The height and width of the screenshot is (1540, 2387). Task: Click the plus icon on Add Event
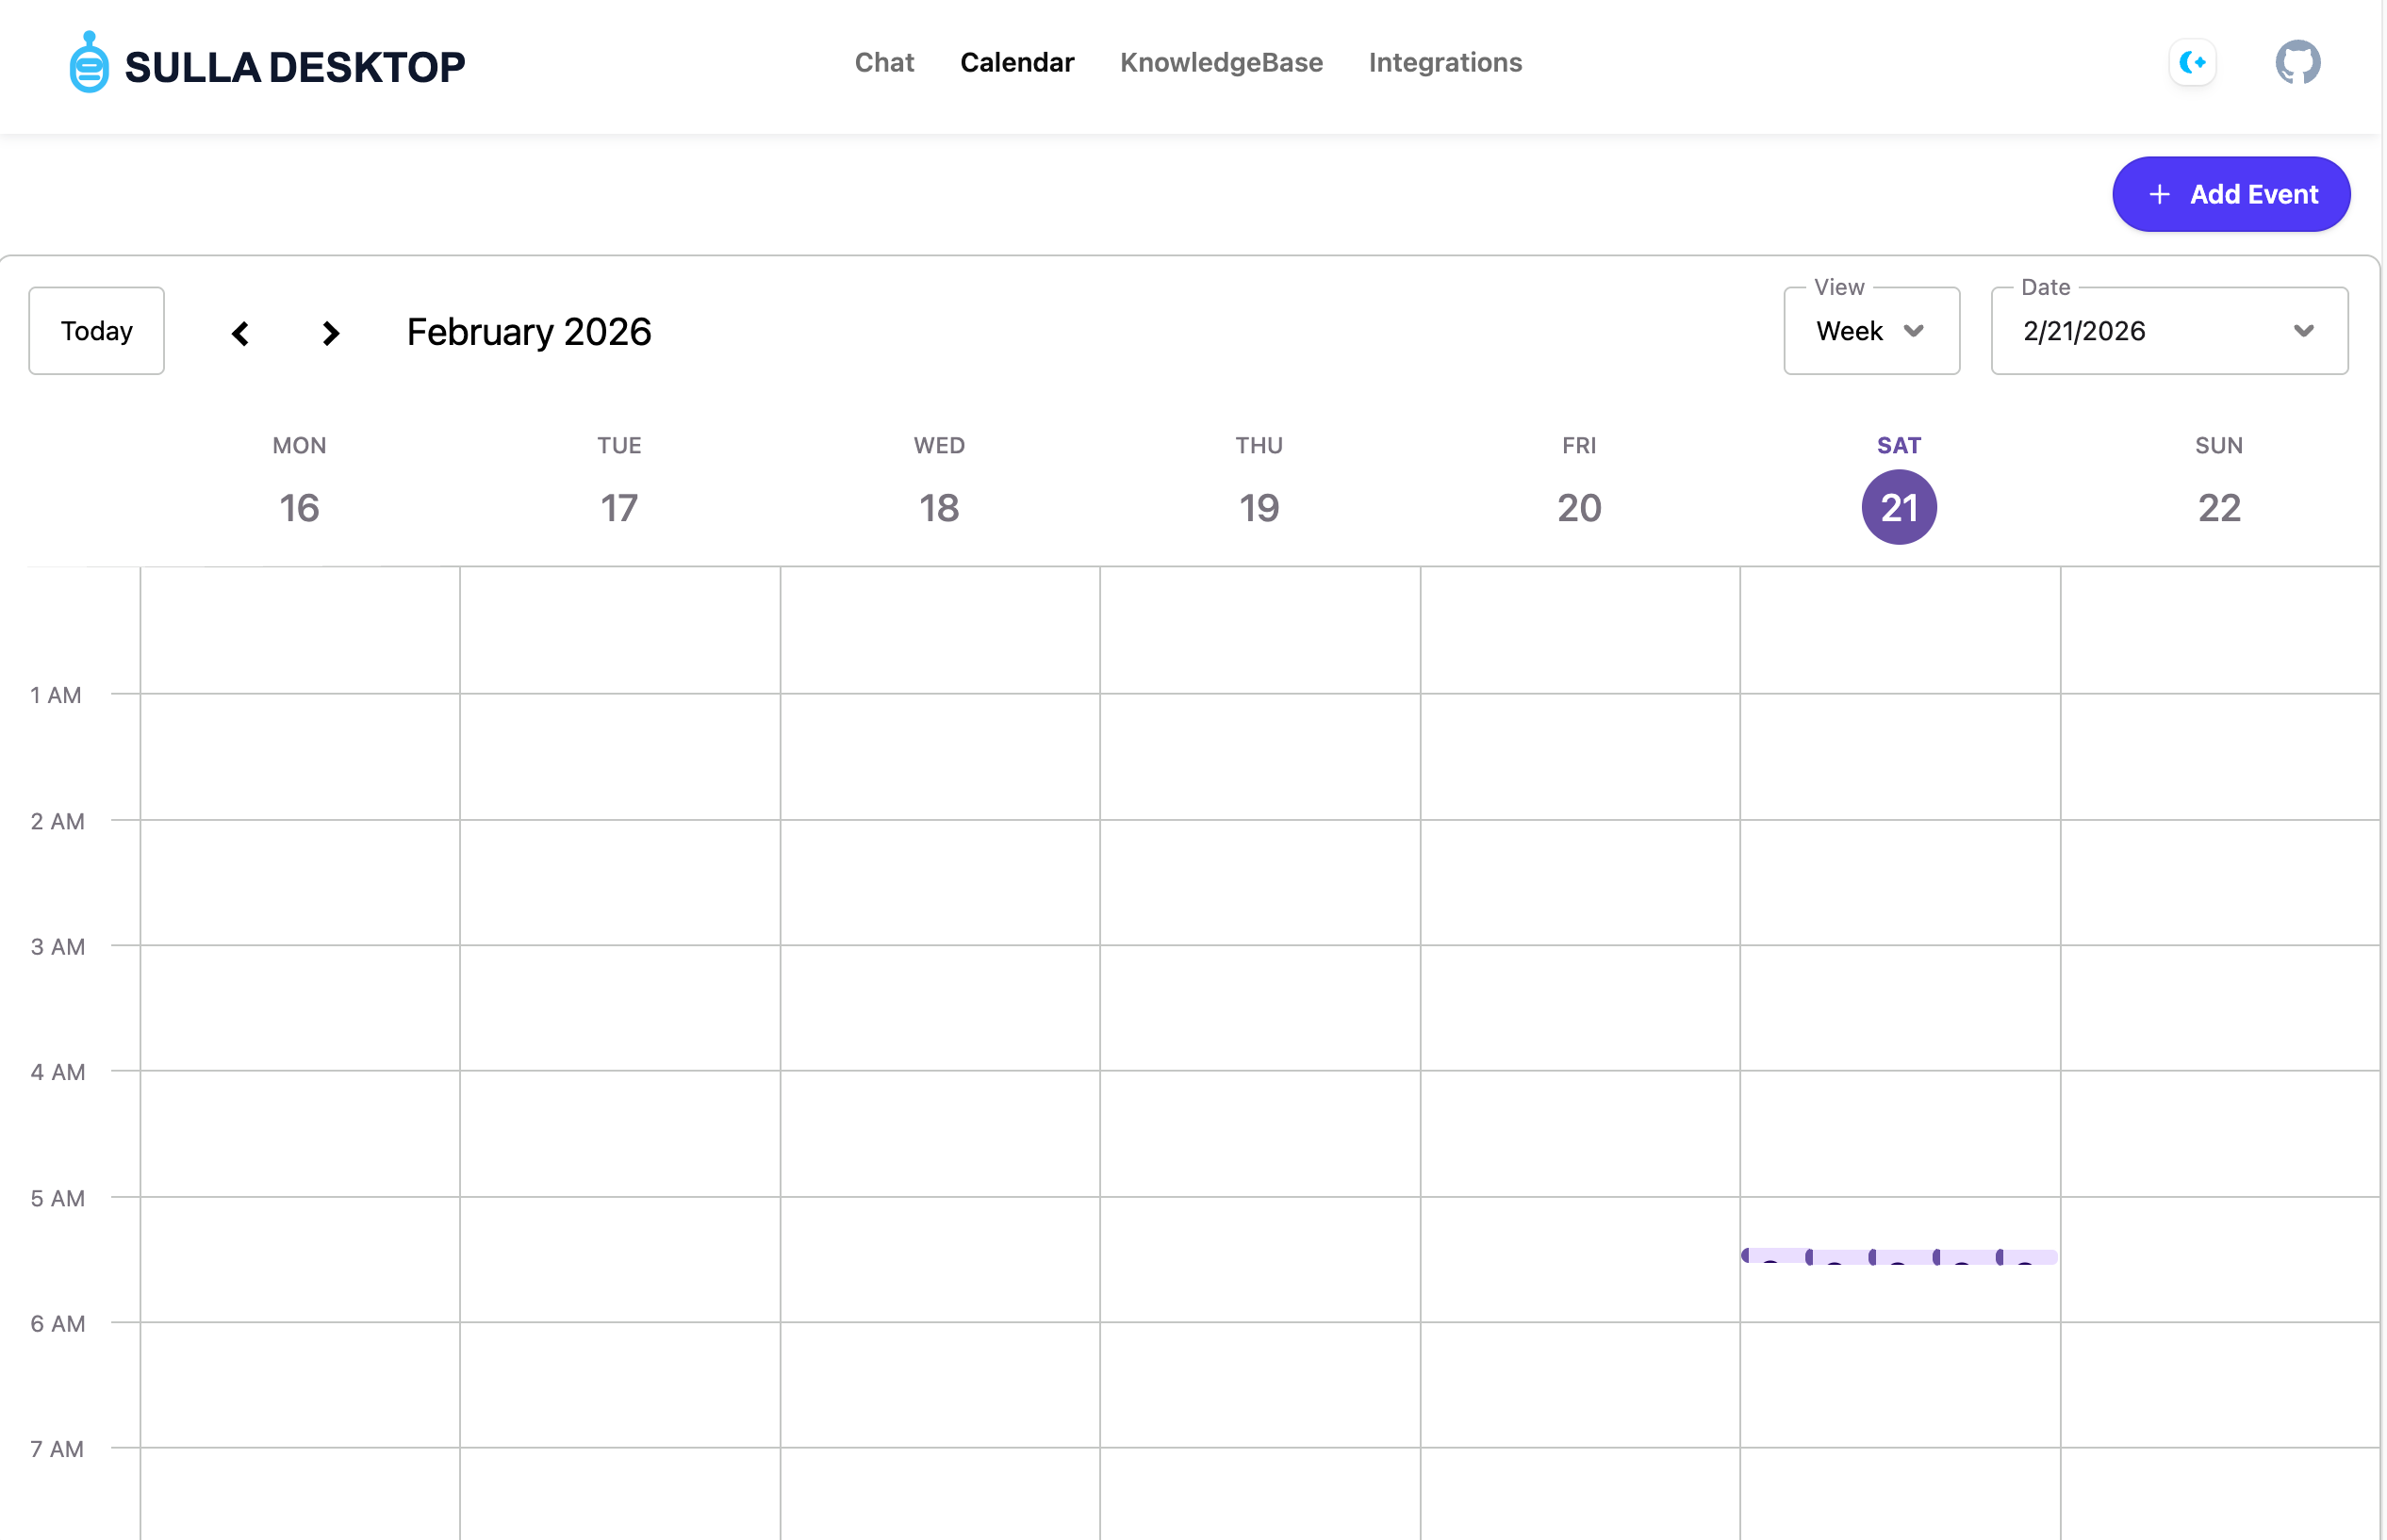pyautogui.click(x=2160, y=194)
